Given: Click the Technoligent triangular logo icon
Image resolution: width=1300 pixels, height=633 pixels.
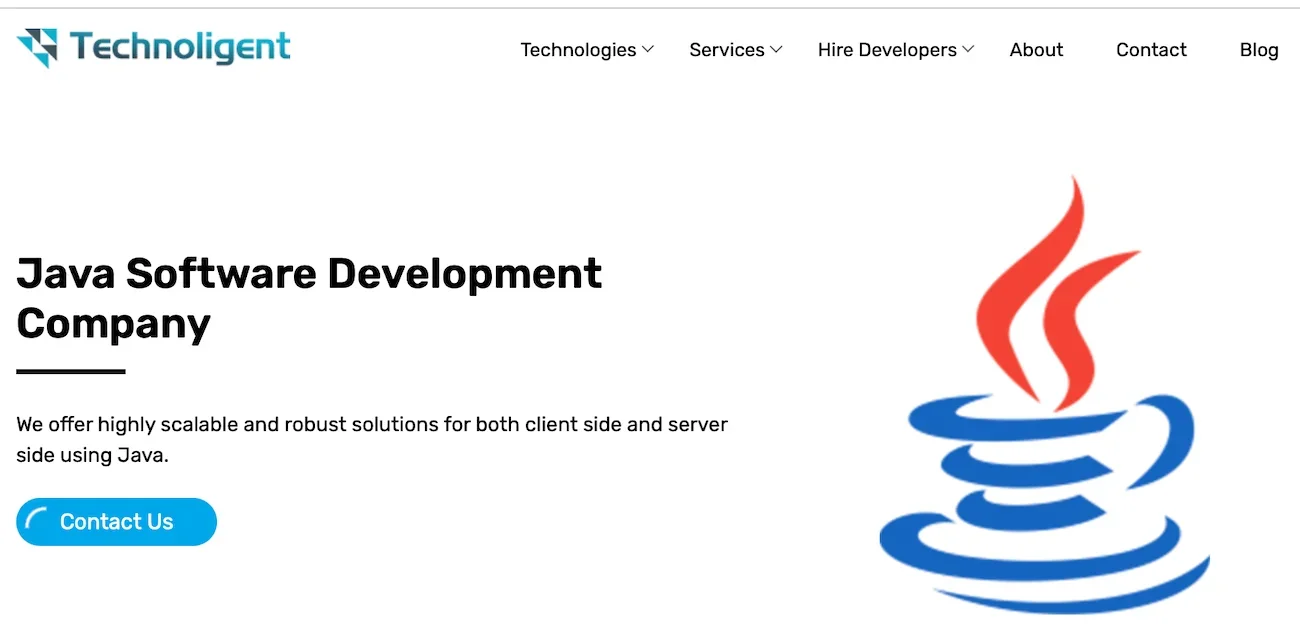Looking at the screenshot, I should [38, 47].
